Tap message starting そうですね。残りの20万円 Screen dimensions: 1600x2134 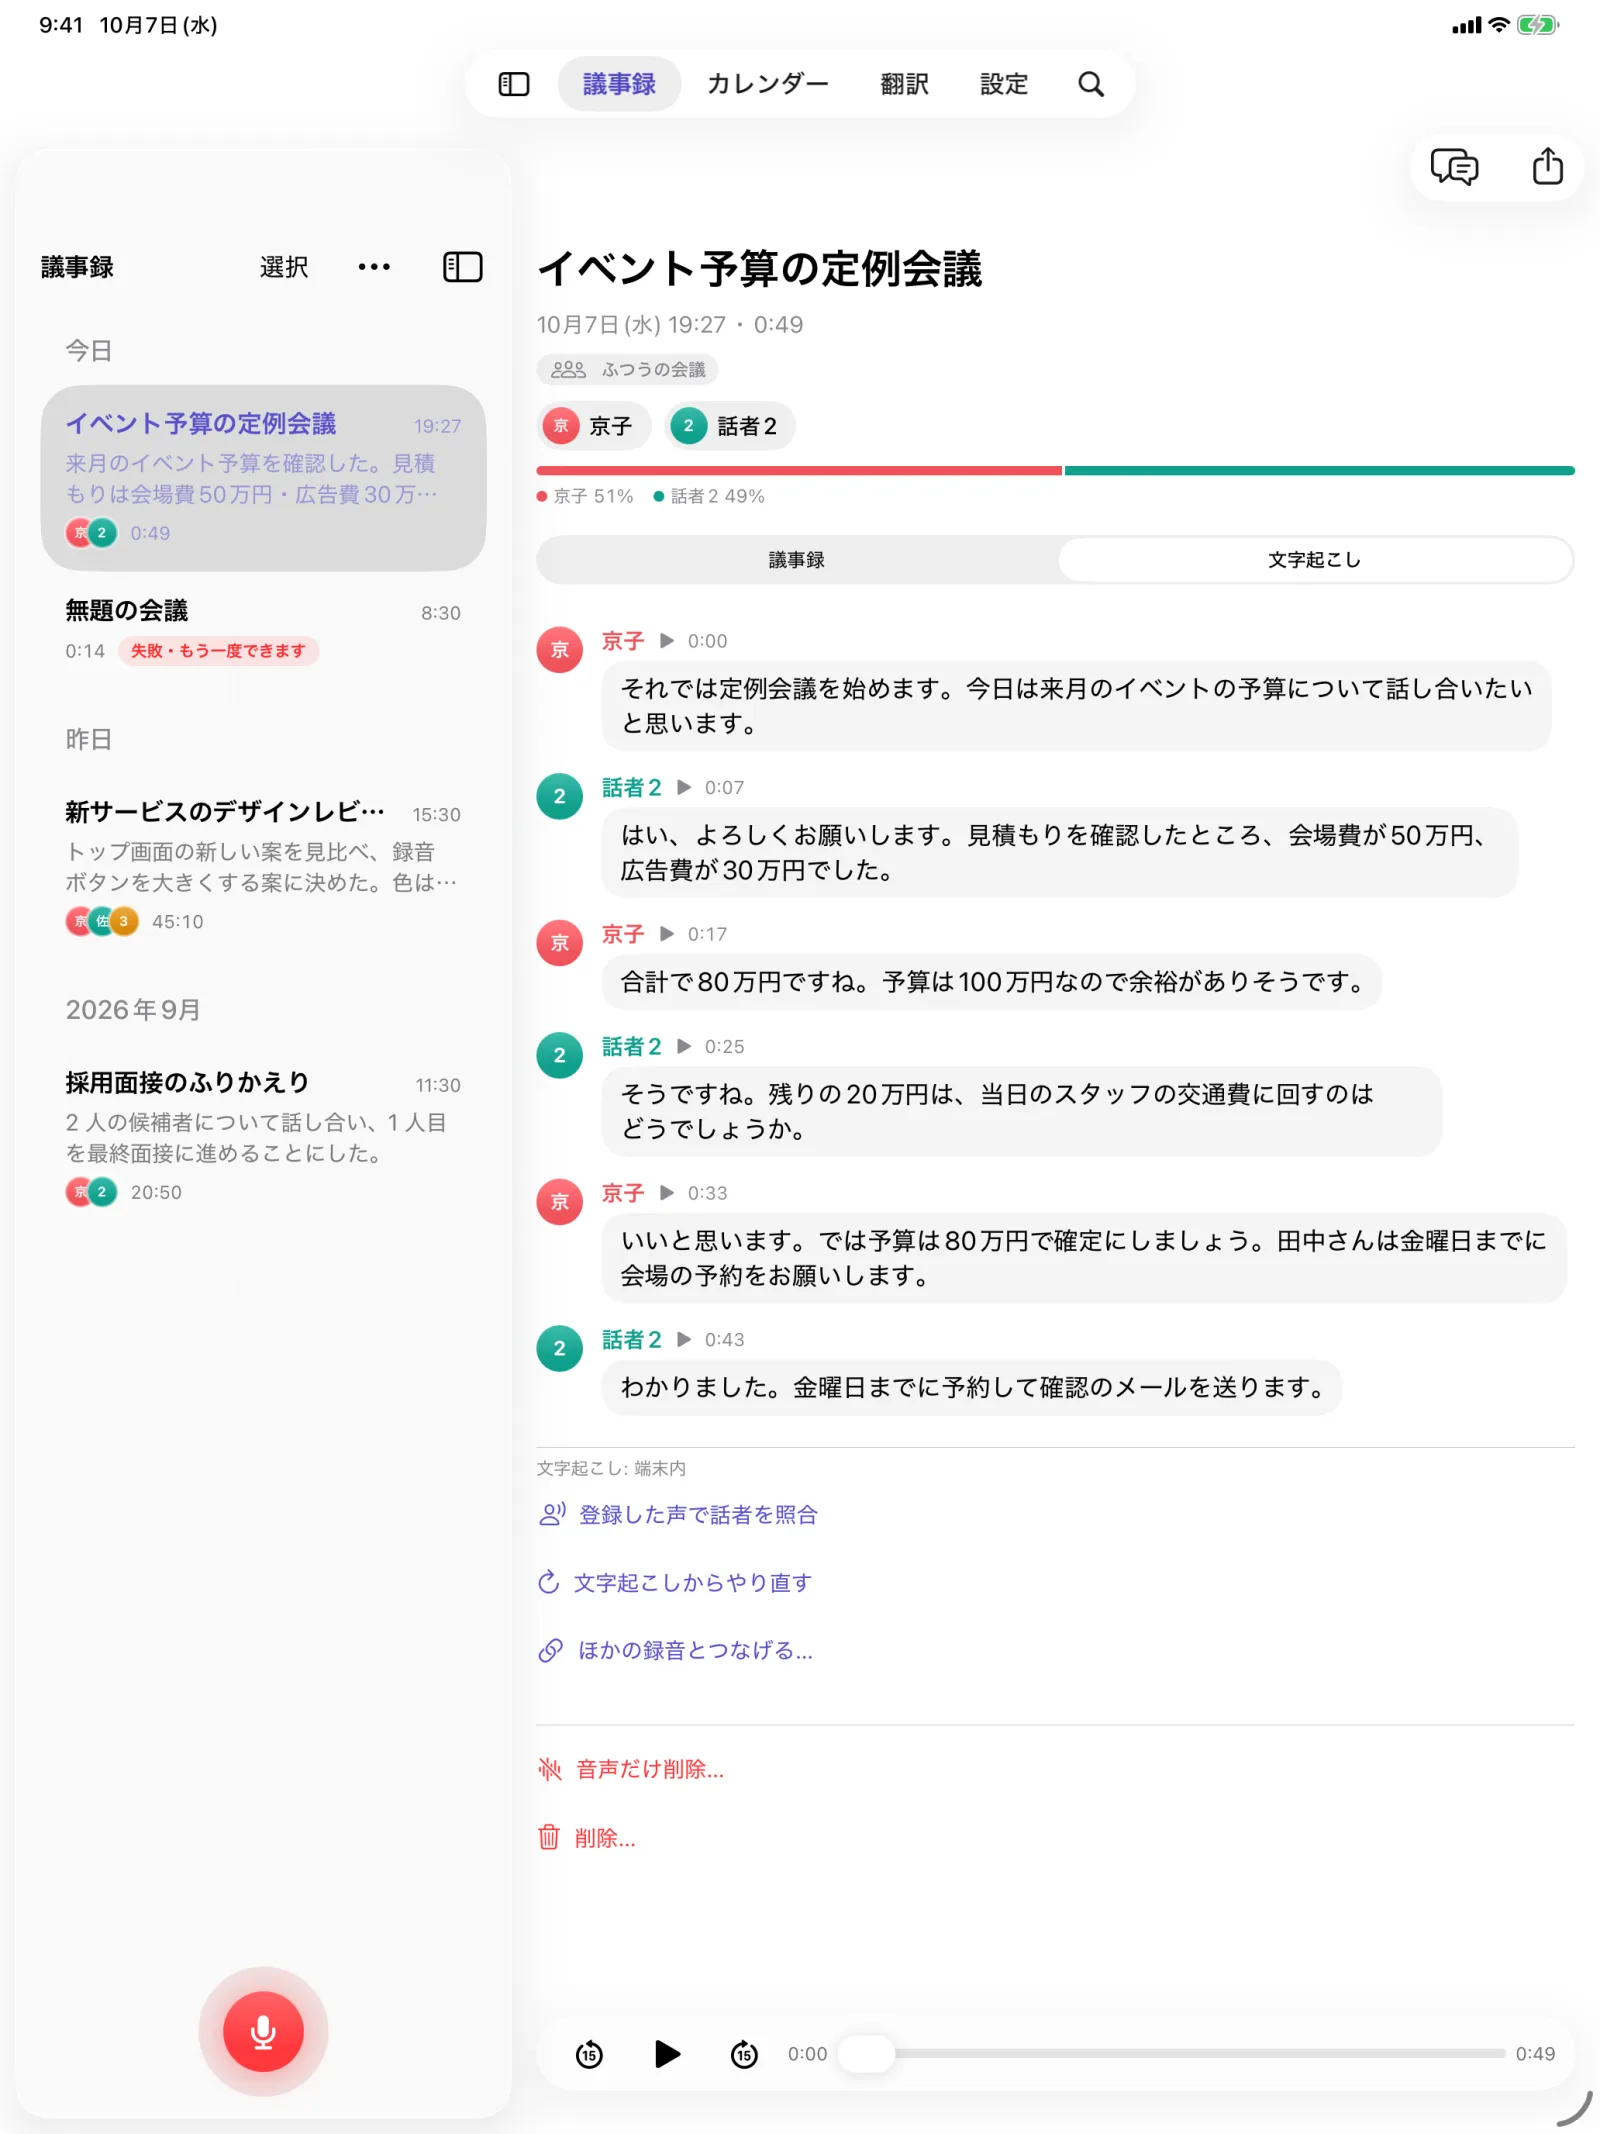(x=1022, y=1111)
